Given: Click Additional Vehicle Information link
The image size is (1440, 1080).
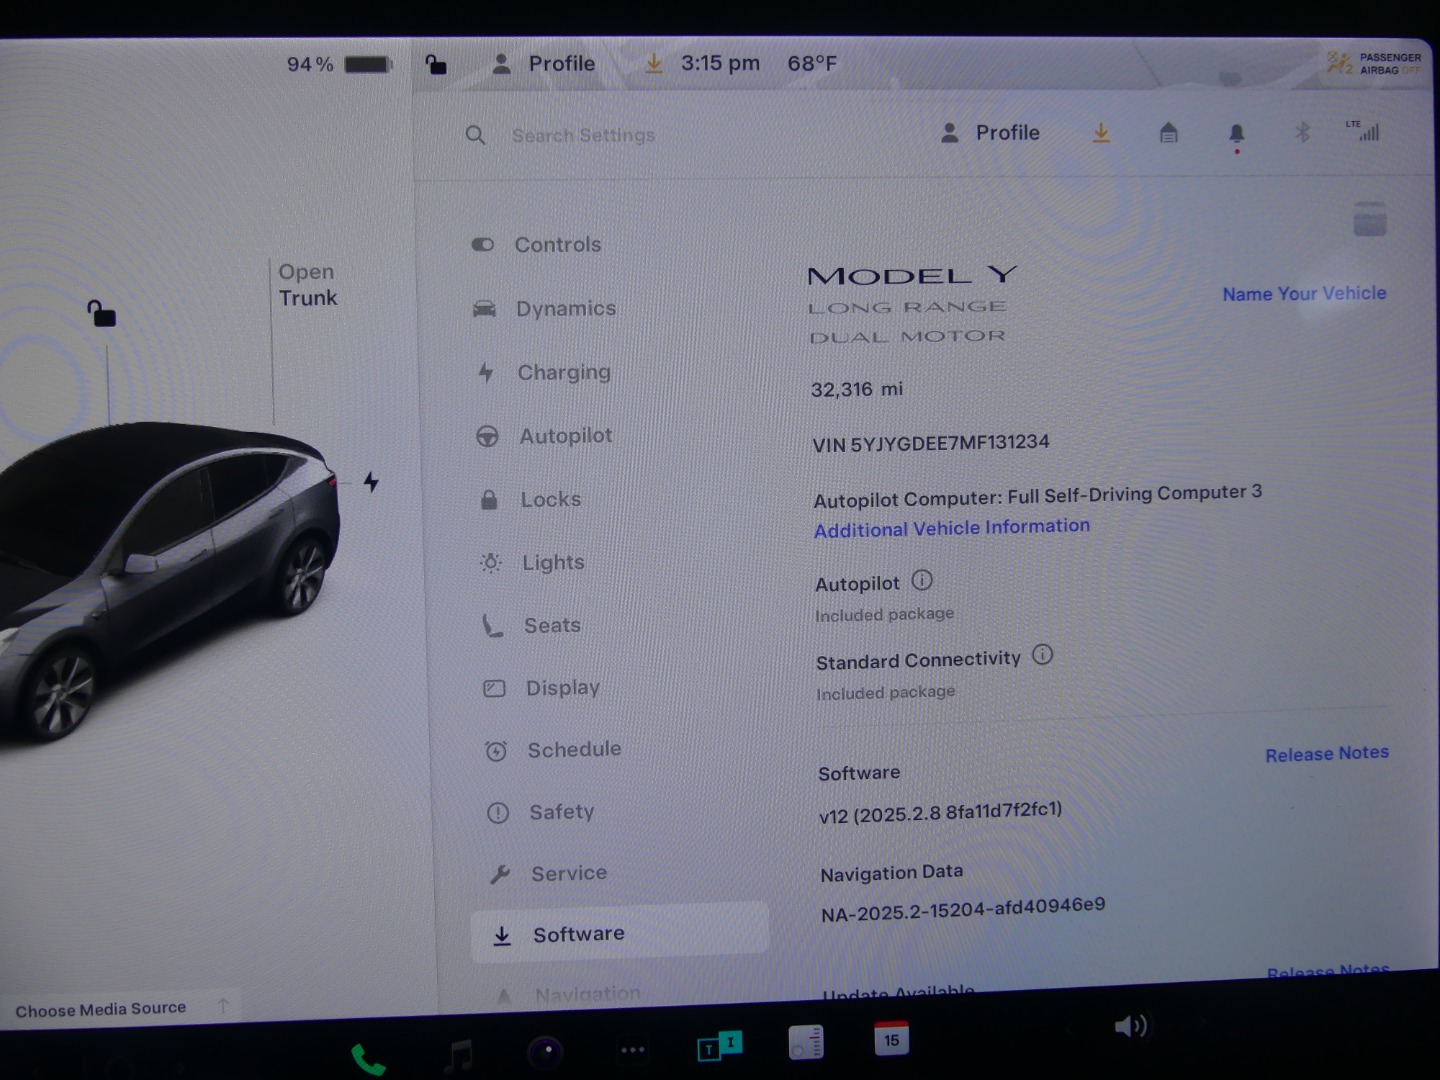Looking at the screenshot, I should (x=951, y=528).
